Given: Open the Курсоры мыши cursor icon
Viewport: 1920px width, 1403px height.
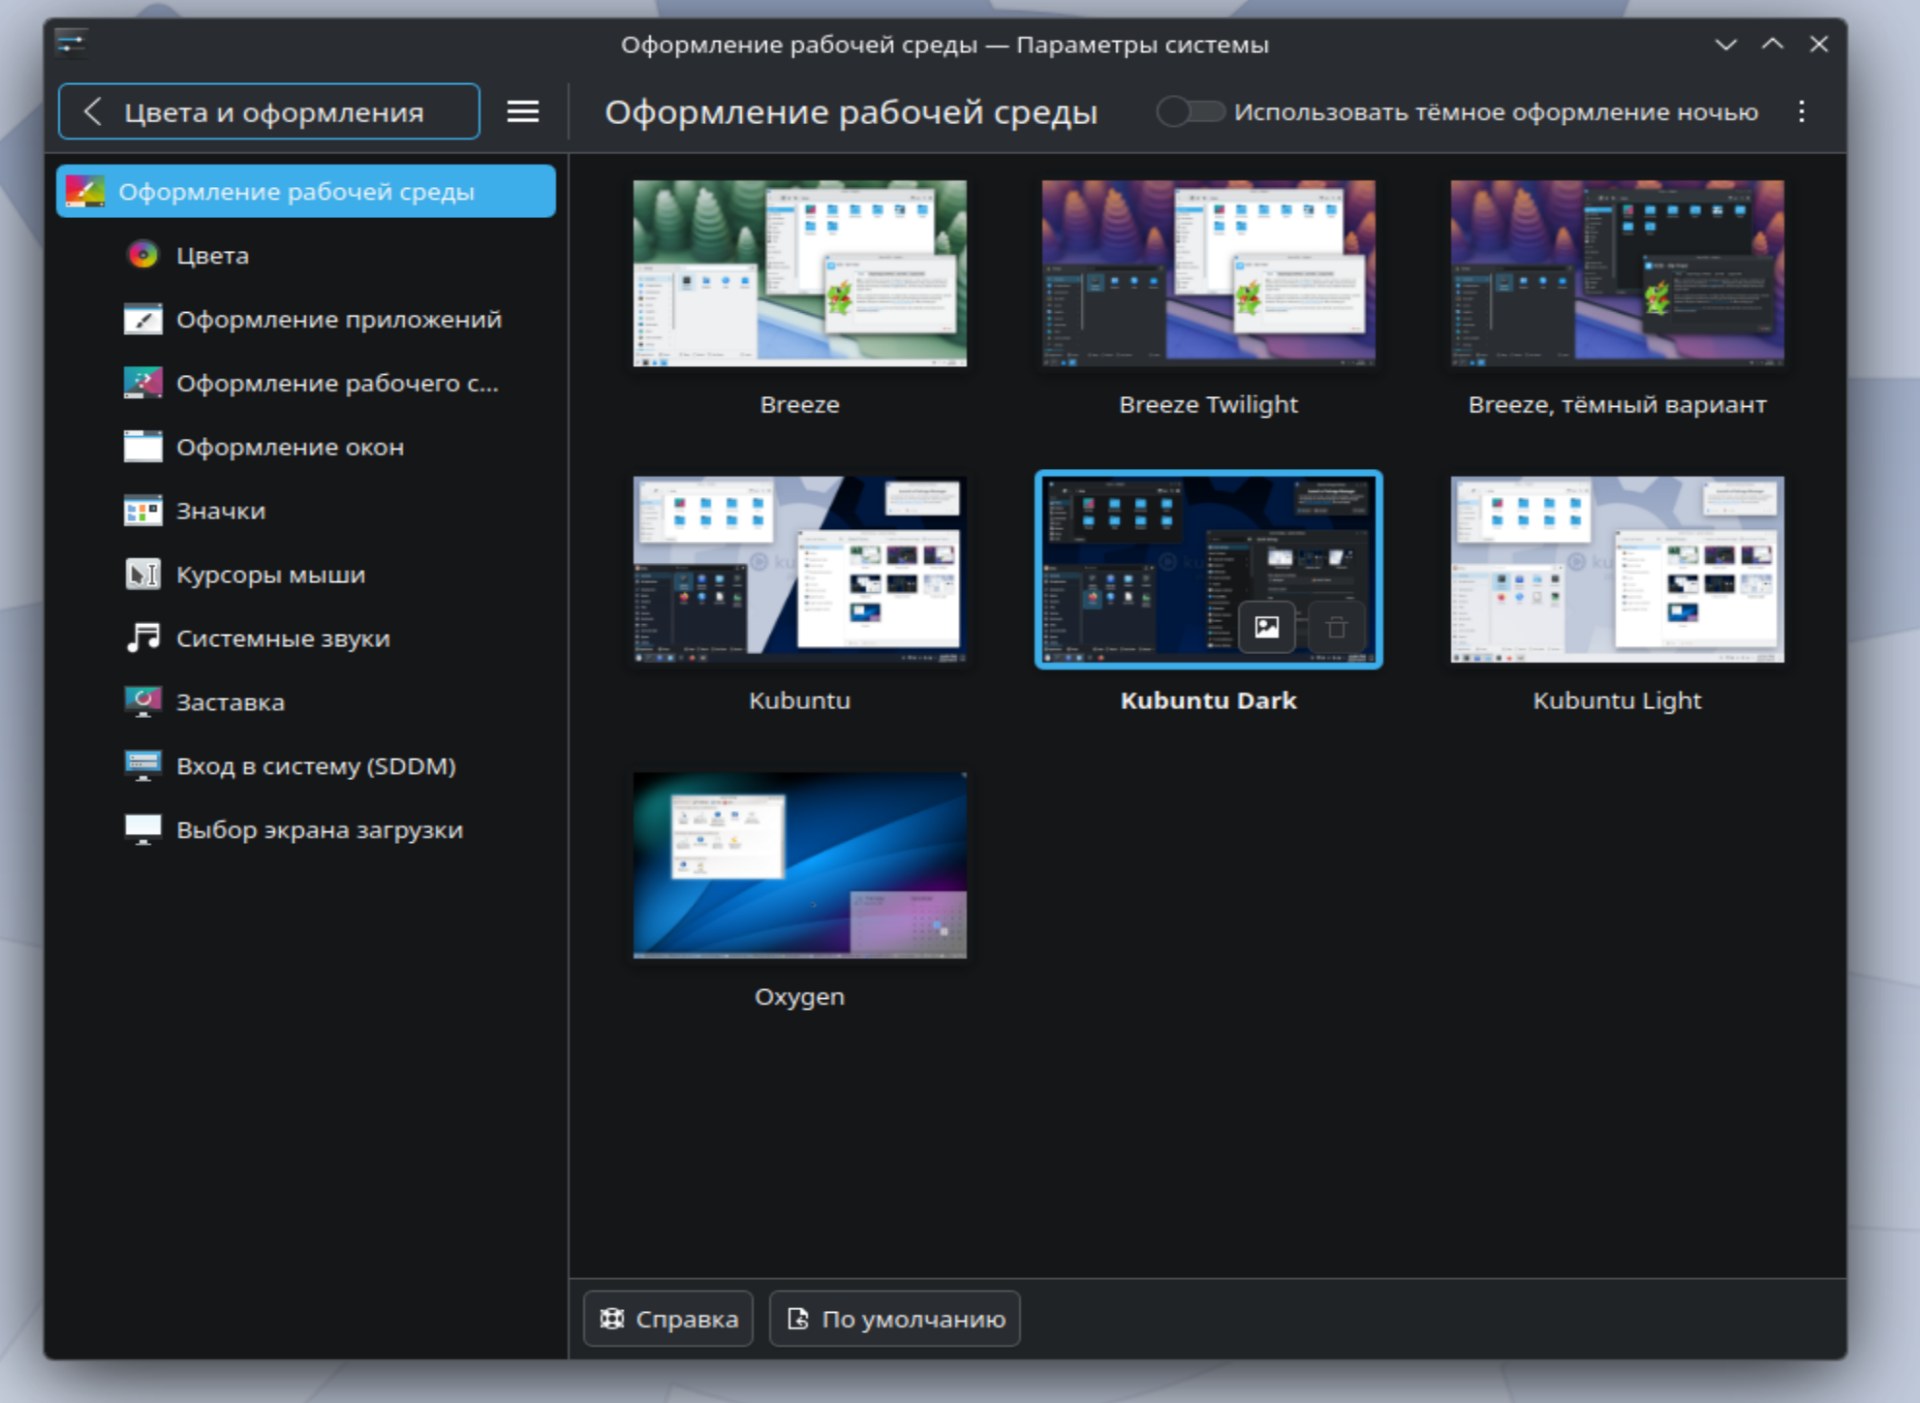Looking at the screenshot, I should pos(142,575).
